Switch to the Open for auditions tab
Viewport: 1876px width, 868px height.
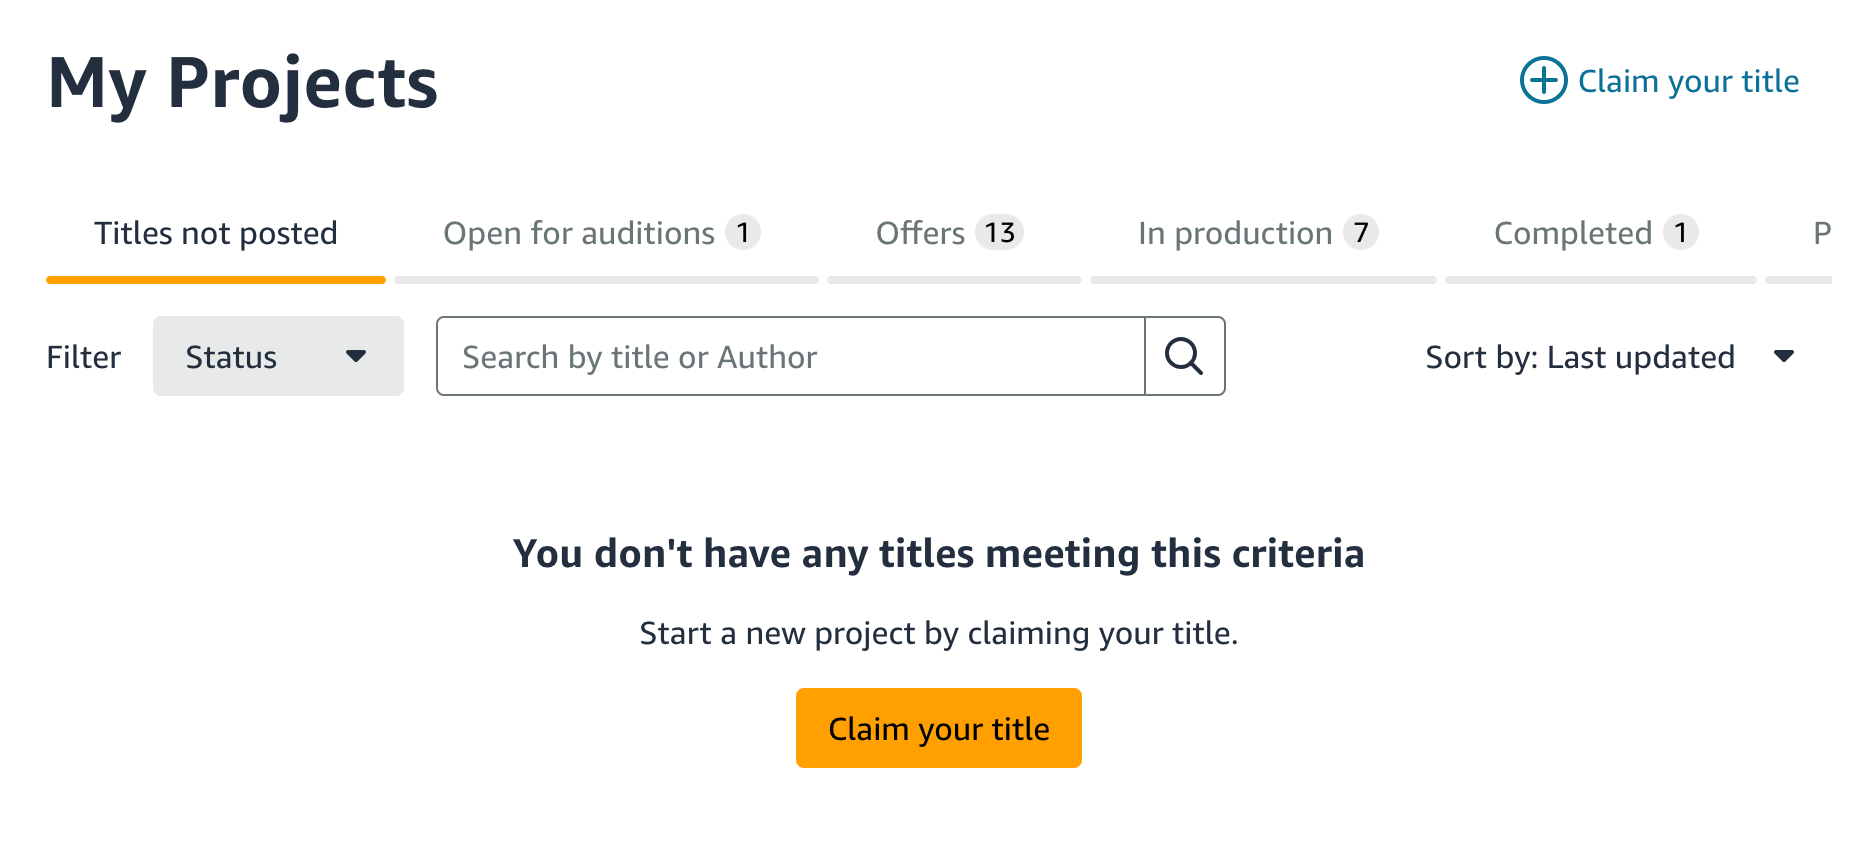(x=606, y=240)
